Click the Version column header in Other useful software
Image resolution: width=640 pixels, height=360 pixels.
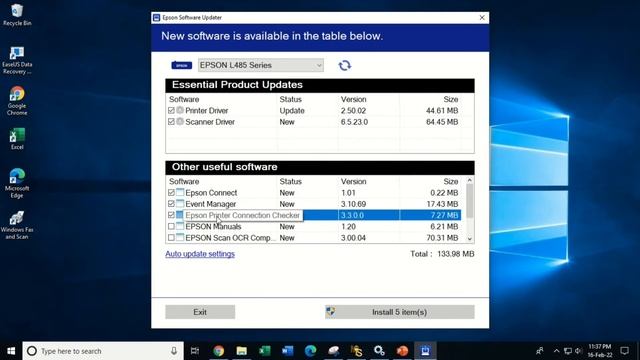point(353,181)
